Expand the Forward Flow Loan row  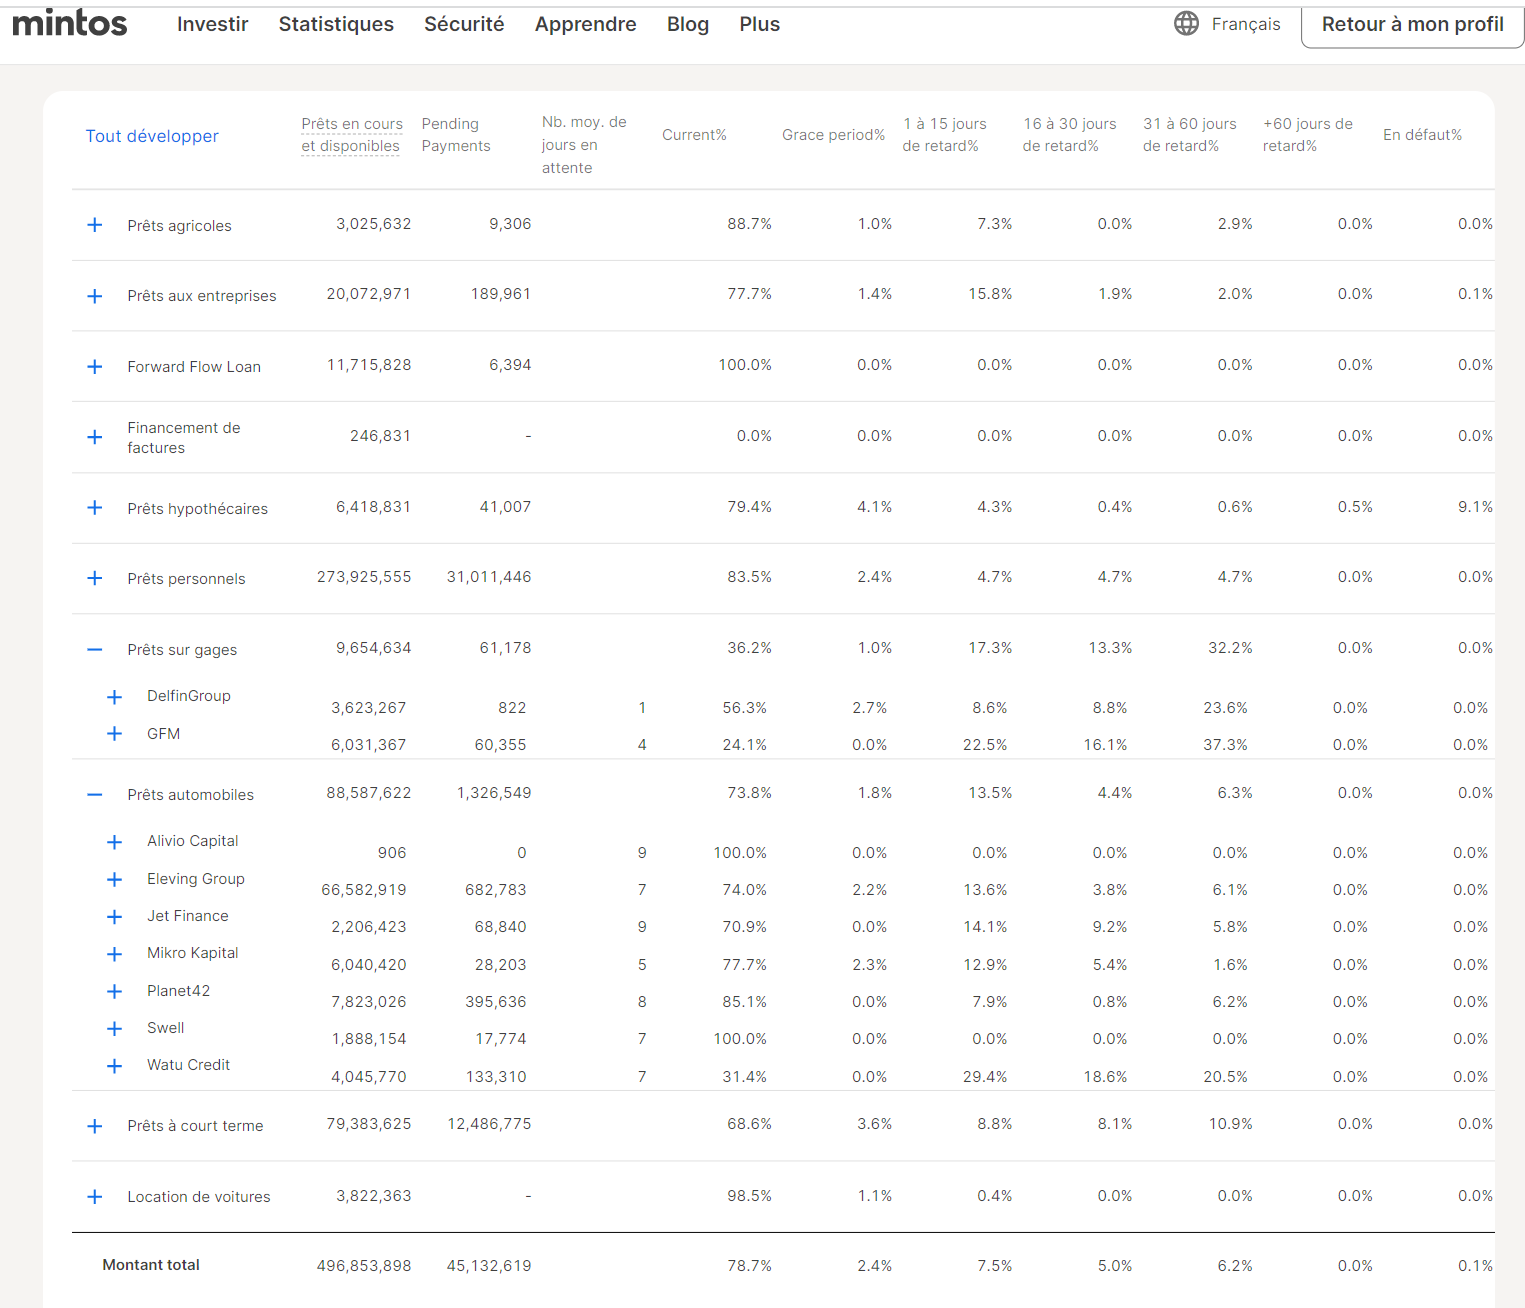[95, 367]
